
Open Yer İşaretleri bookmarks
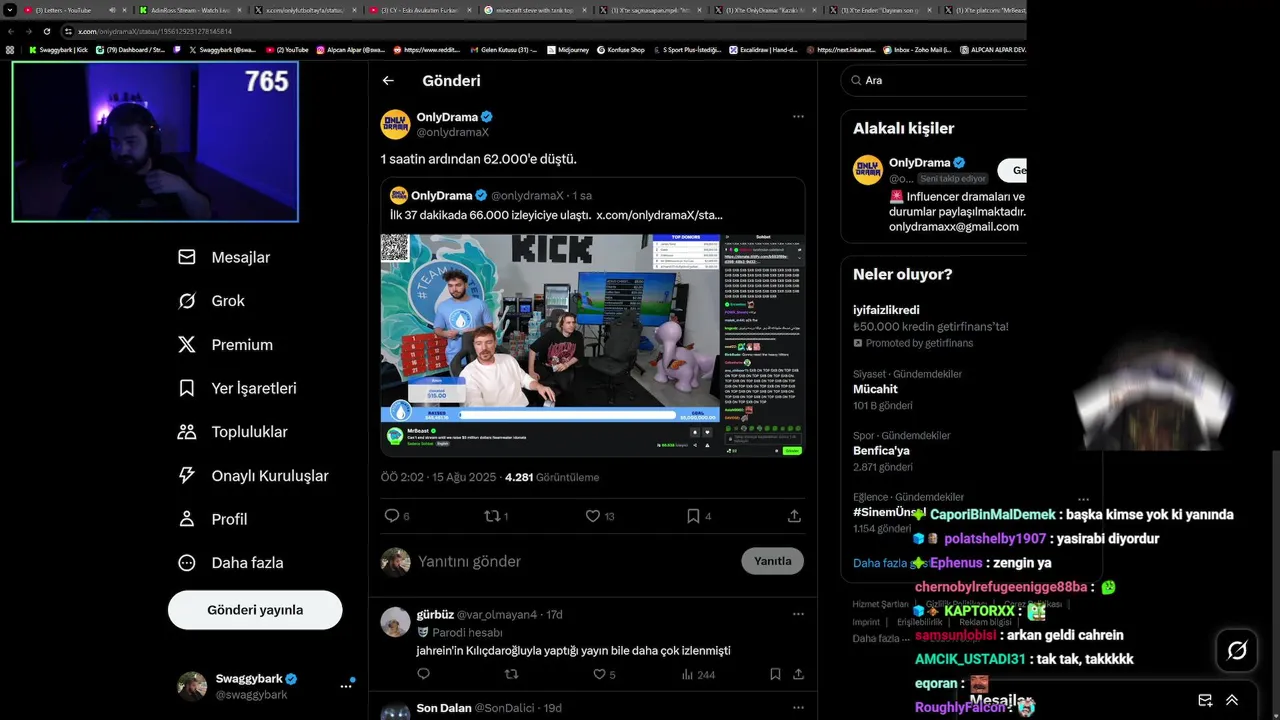(237, 388)
